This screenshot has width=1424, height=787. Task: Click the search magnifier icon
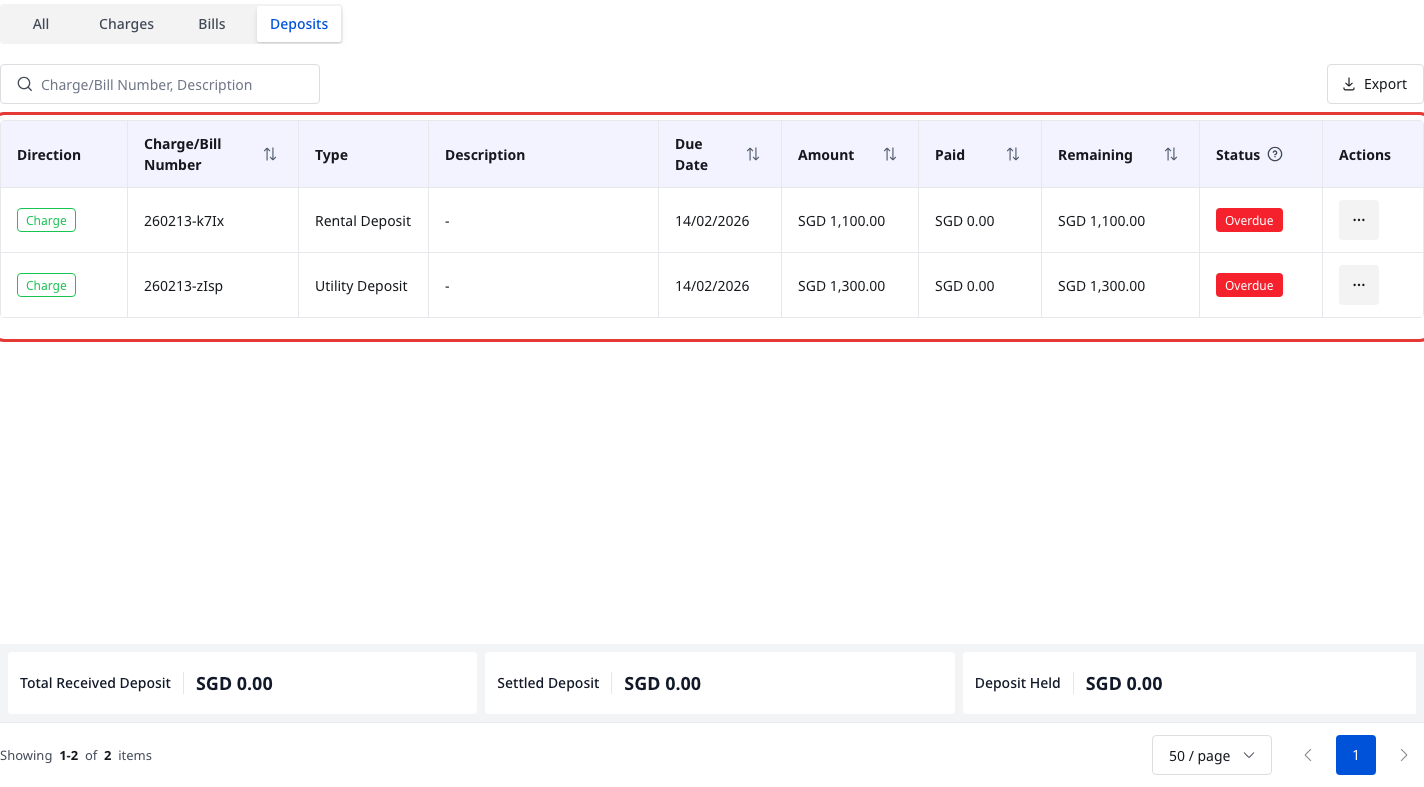coord(25,84)
